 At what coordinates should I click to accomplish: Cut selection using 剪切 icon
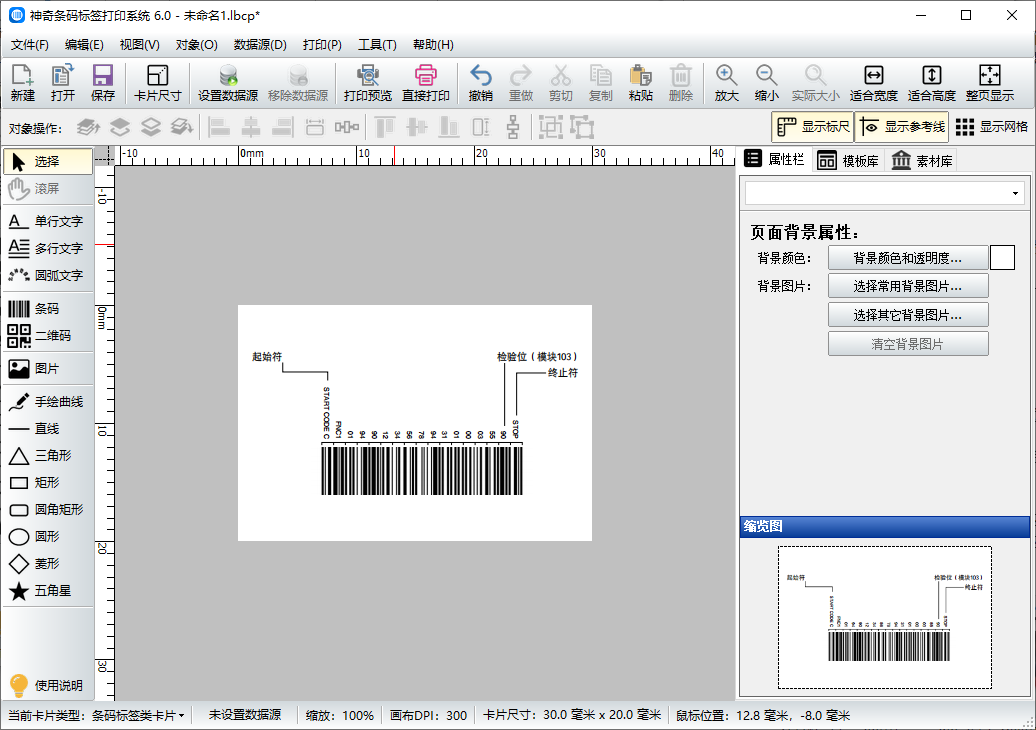click(560, 83)
